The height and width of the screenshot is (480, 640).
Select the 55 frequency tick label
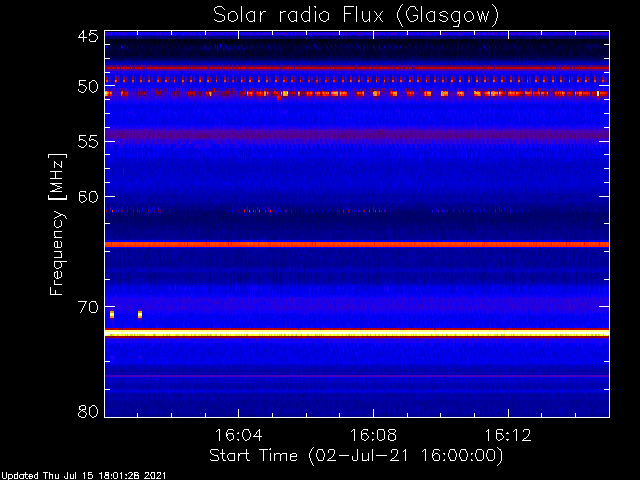pos(88,142)
